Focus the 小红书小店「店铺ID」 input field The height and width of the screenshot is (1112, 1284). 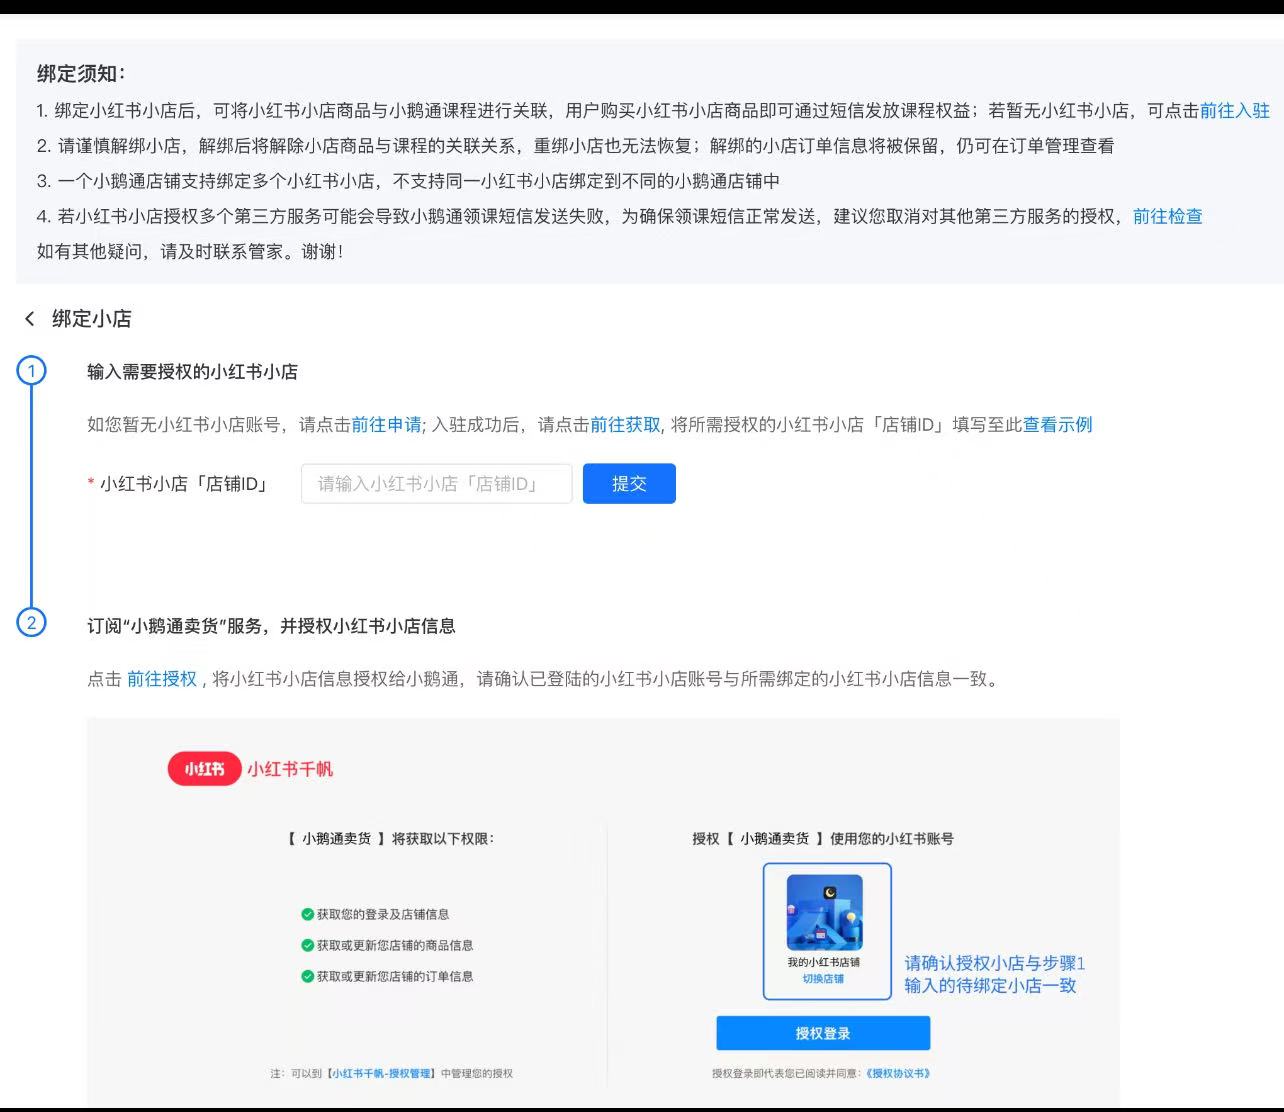(436, 484)
